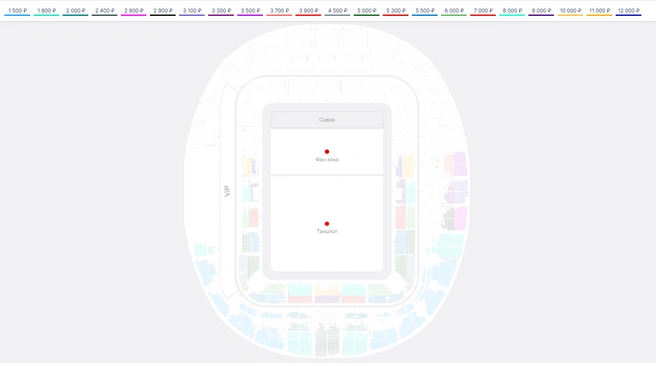The height and width of the screenshot is (366, 656).
Task: Select the 7 000 ₽ price legend item
Action: tap(483, 10)
